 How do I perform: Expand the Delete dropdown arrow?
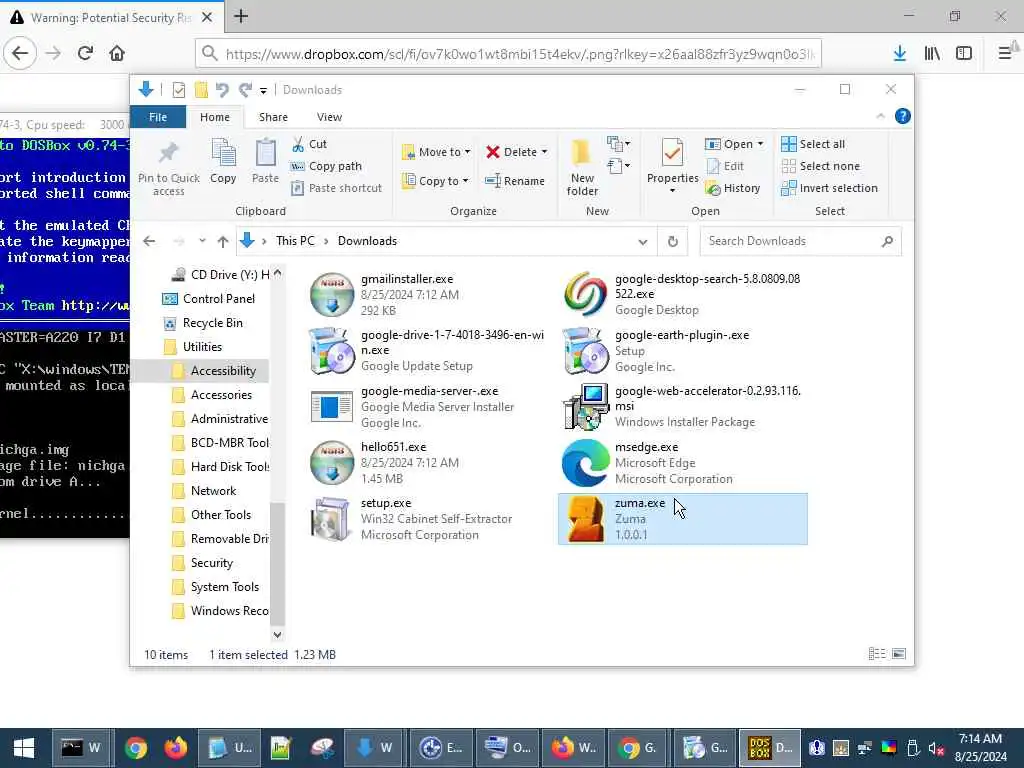pos(544,152)
